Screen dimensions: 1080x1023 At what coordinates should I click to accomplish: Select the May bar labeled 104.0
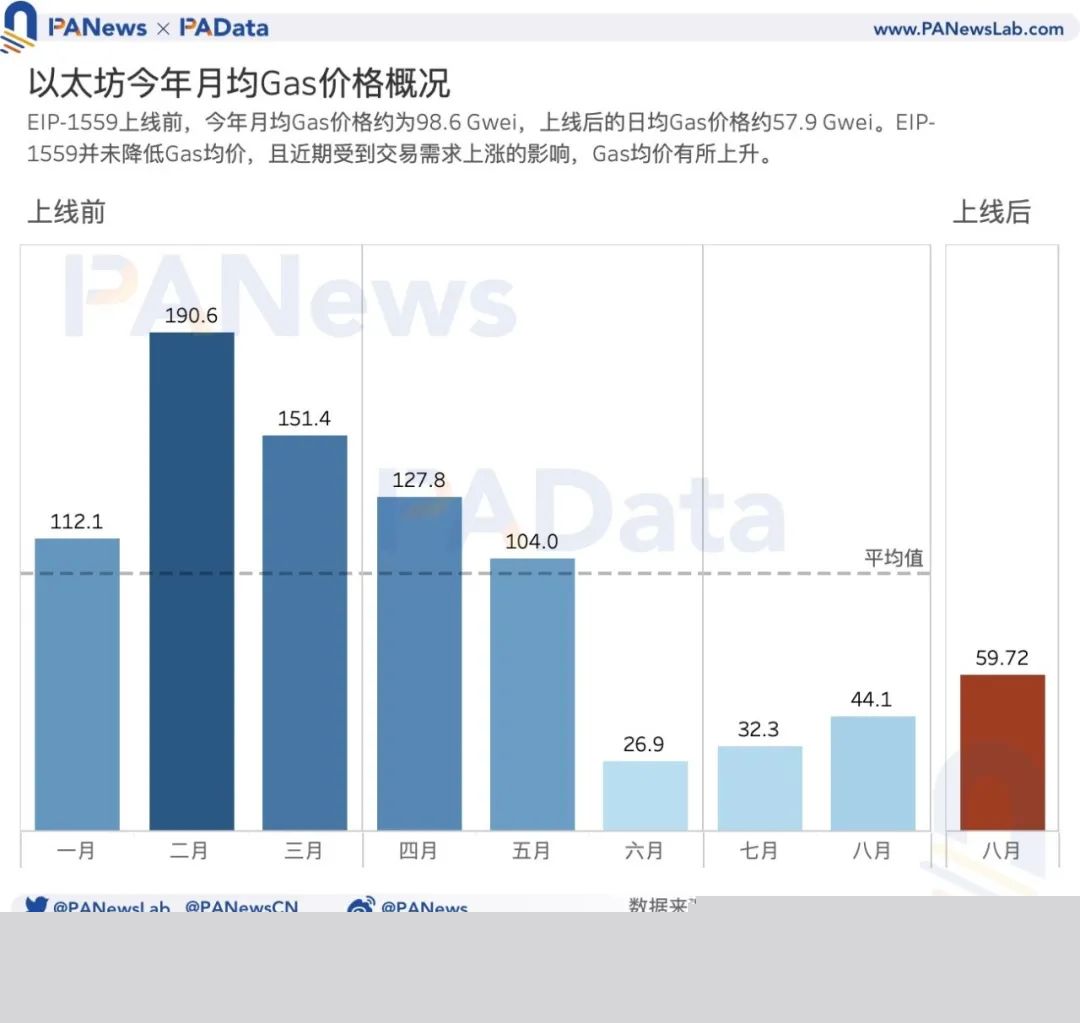(532, 694)
